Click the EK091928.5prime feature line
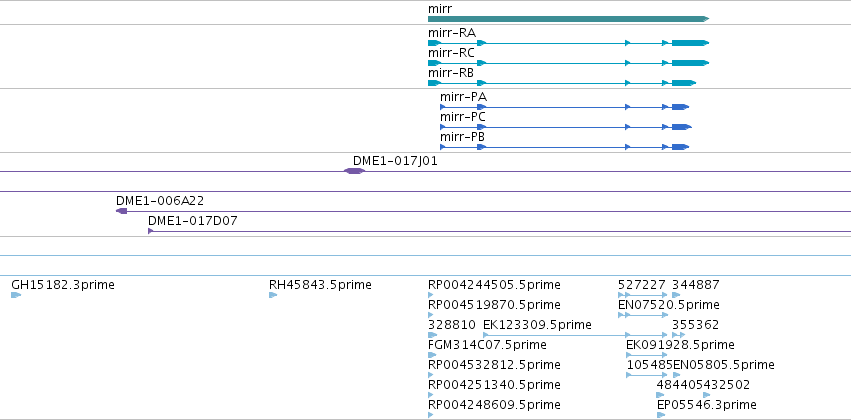 click(x=646, y=355)
